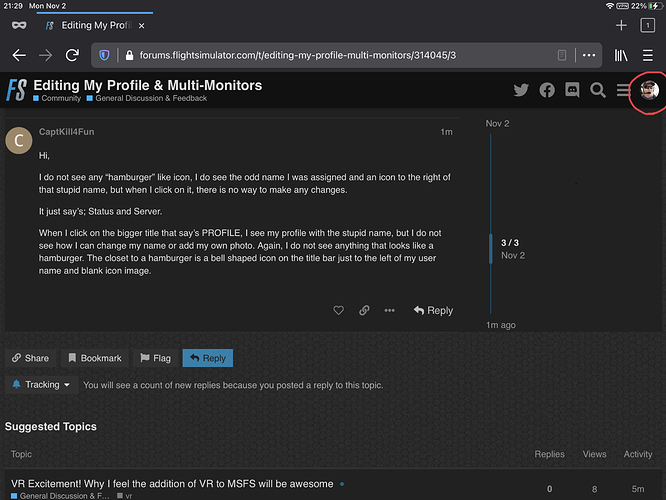Open the Discord link in header

click(572, 90)
